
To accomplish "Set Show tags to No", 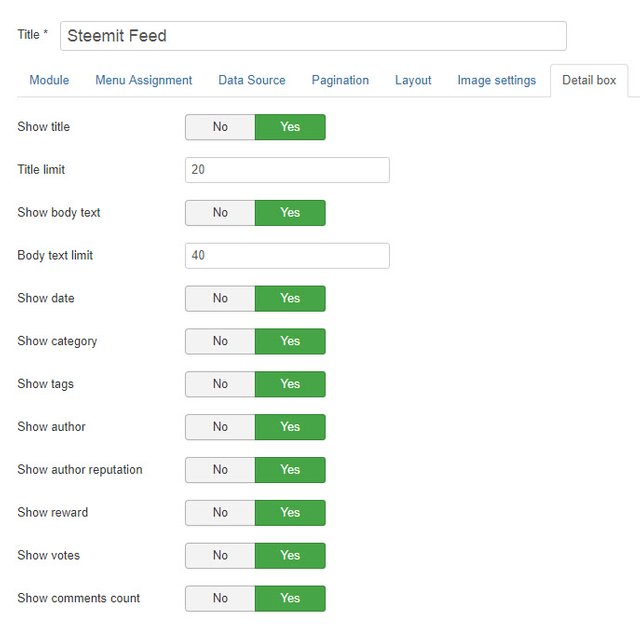I will tap(220, 384).
